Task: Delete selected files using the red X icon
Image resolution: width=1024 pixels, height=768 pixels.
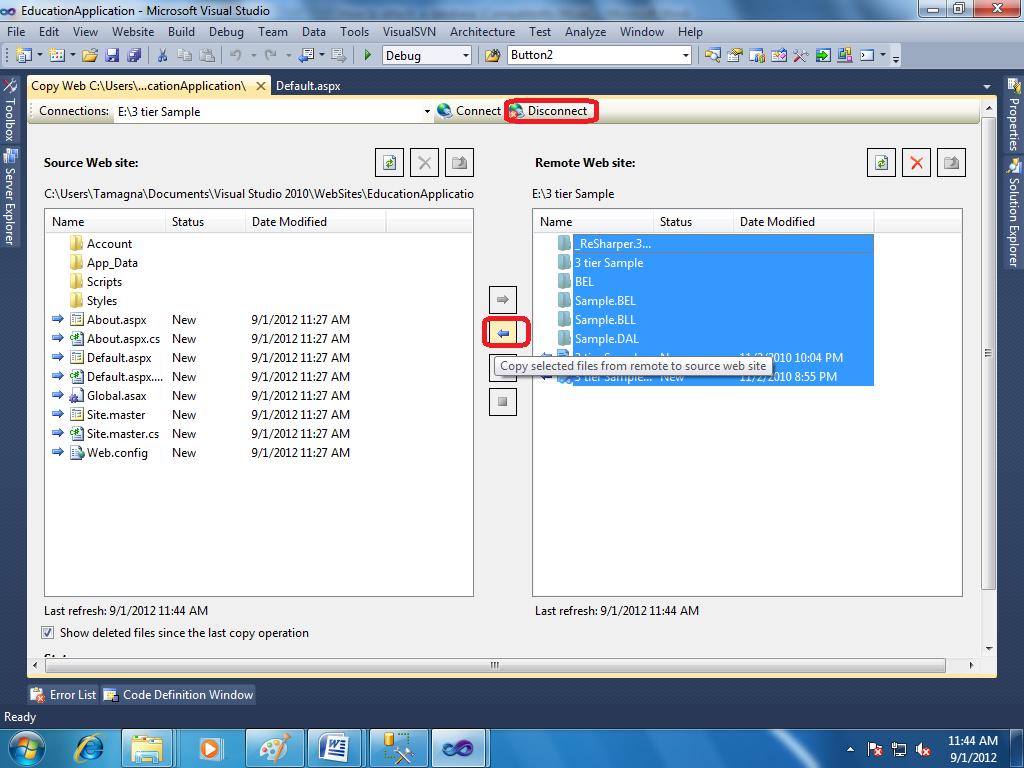Action: click(x=916, y=162)
